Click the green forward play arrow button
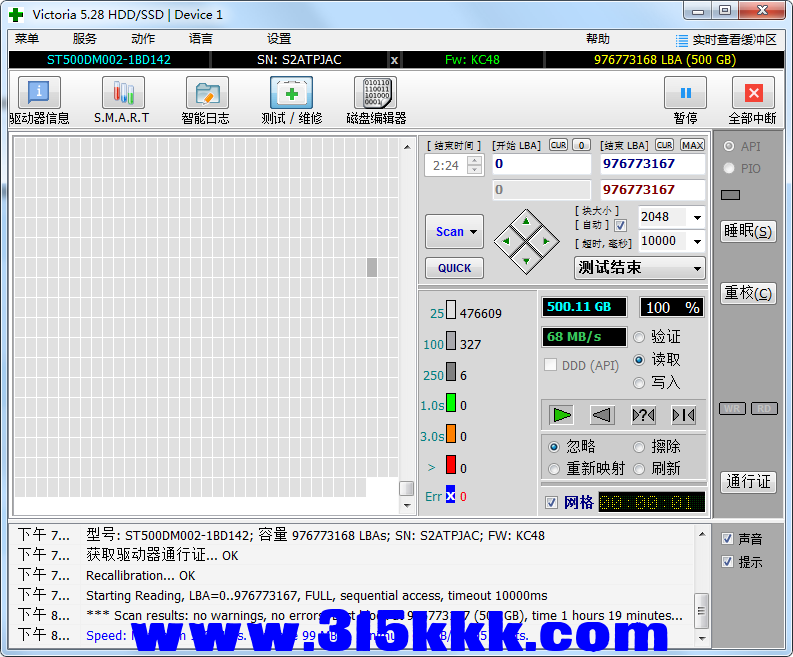793x657 pixels. pyautogui.click(x=562, y=414)
